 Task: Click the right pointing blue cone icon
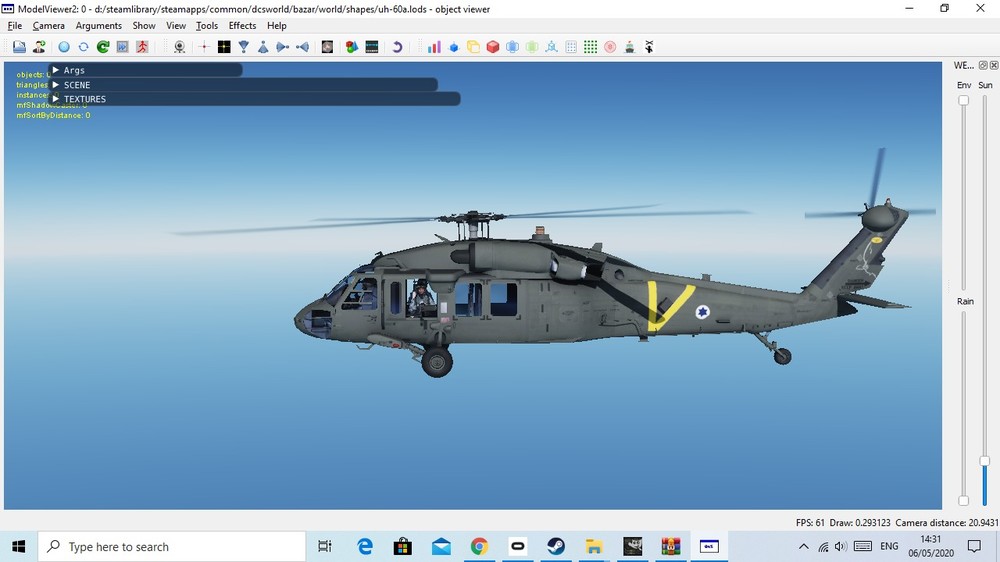pos(283,47)
